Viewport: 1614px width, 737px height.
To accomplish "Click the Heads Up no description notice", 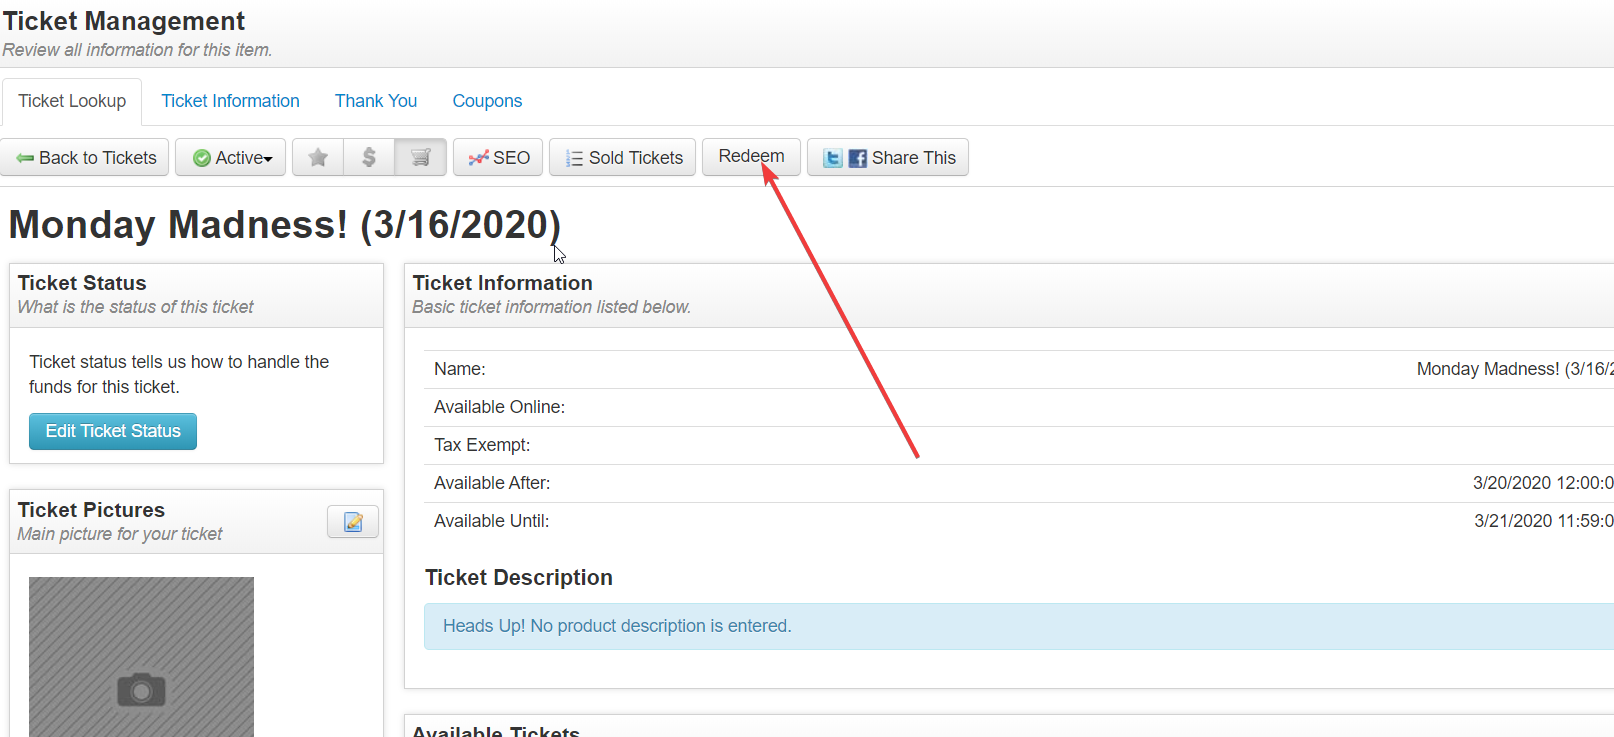I will [x=617, y=626].
